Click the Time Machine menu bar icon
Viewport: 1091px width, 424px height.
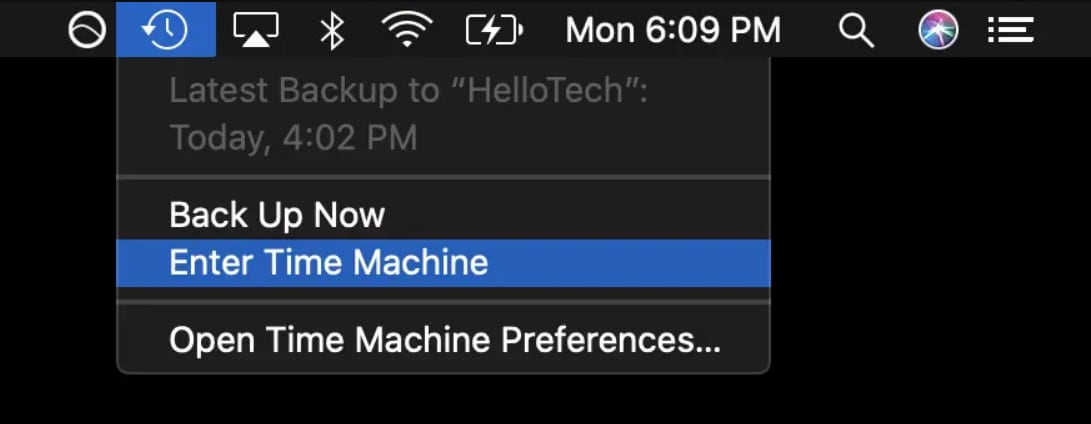tap(165, 30)
